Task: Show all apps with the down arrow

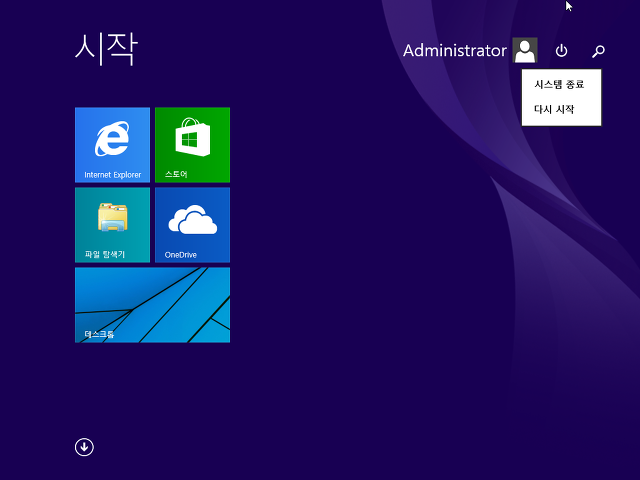Action: click(x=84, y=447)
